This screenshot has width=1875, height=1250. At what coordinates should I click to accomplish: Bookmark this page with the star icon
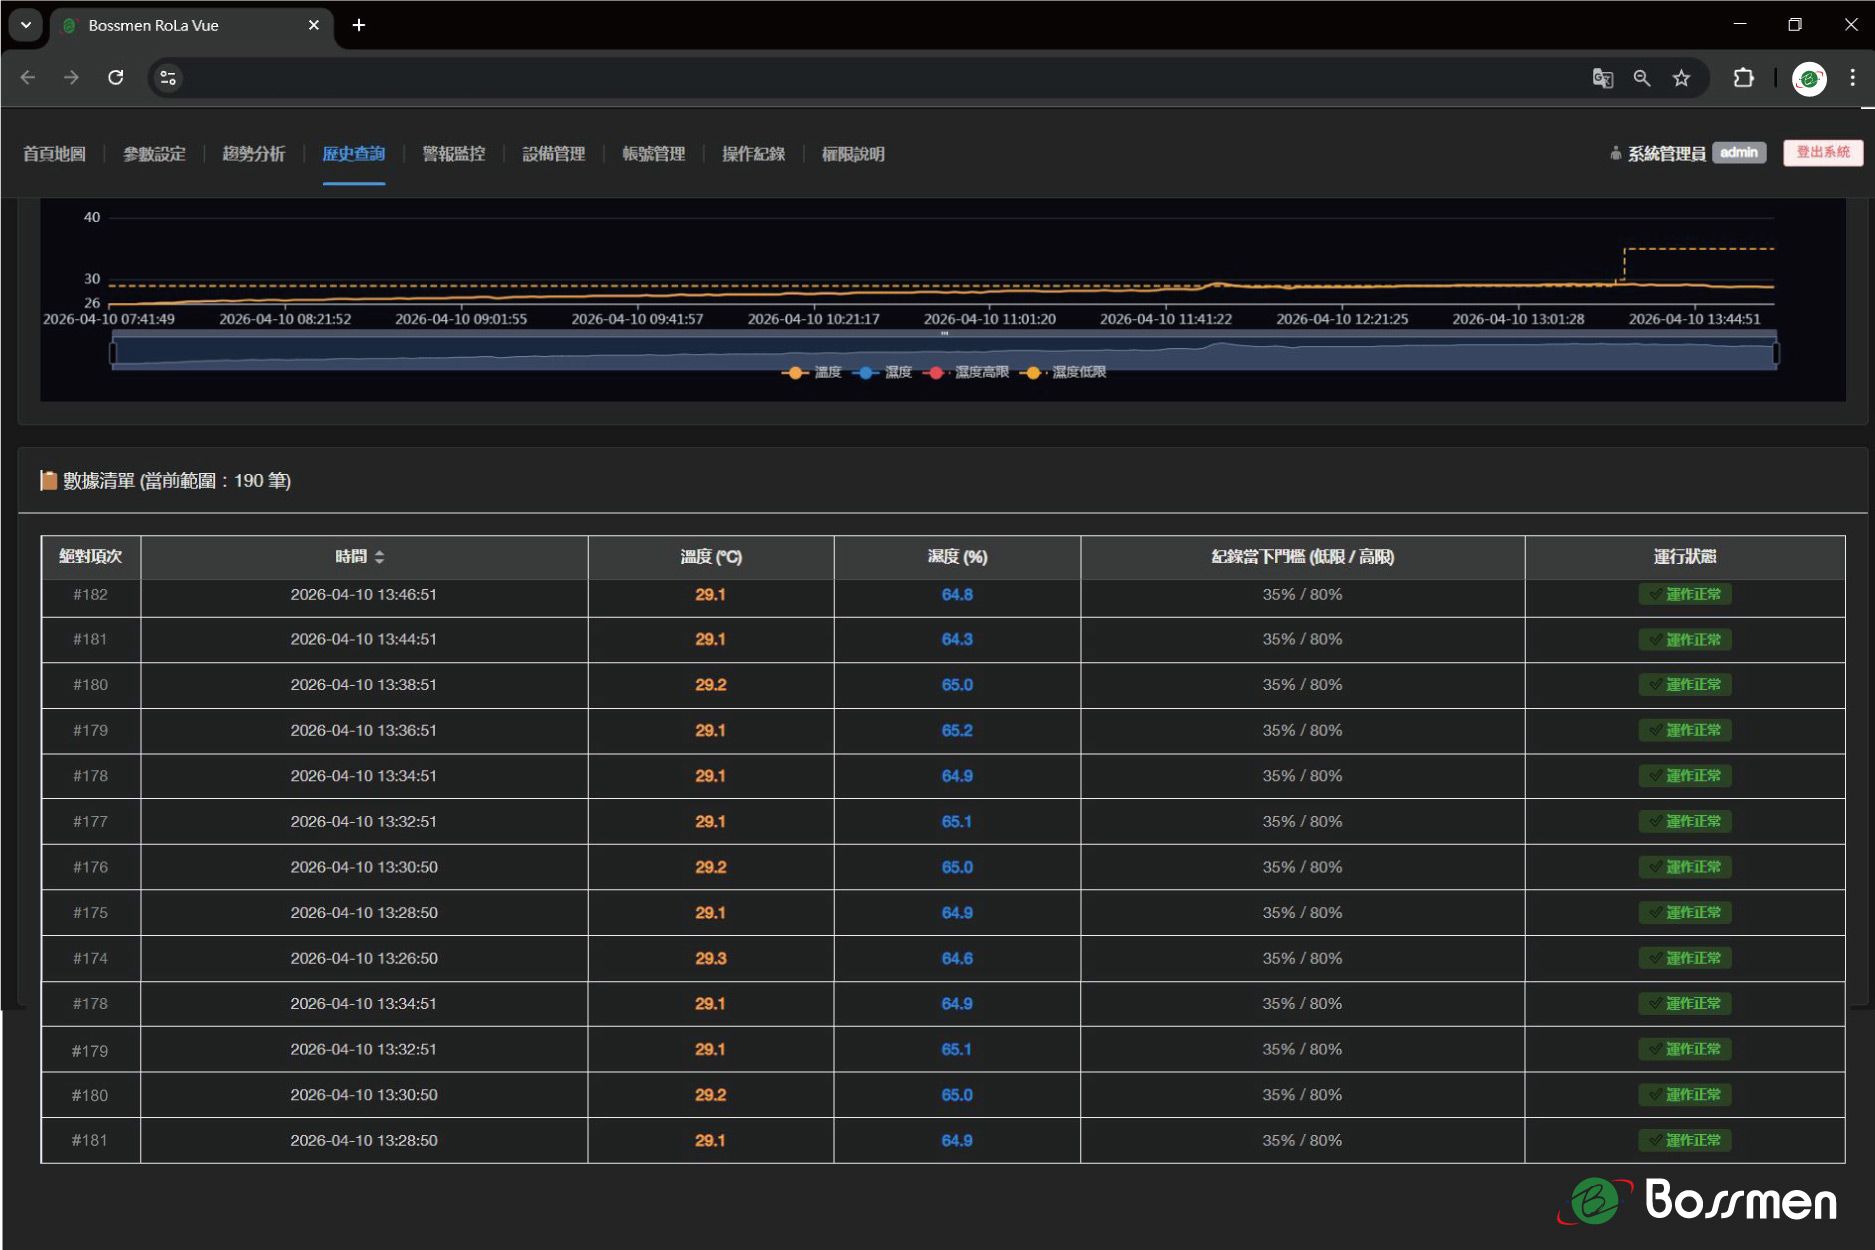pos(1682,78)
